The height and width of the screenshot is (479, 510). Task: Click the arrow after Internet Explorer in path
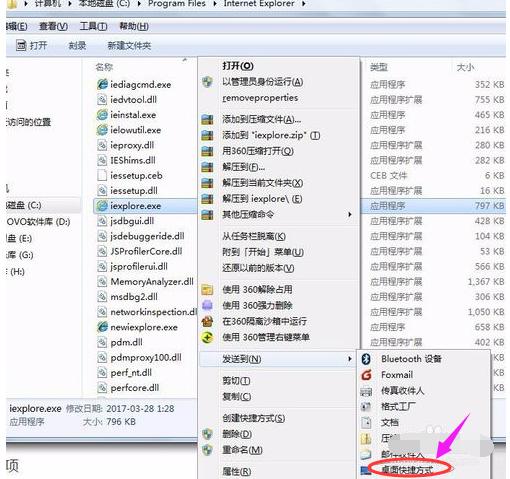[303, 4]
